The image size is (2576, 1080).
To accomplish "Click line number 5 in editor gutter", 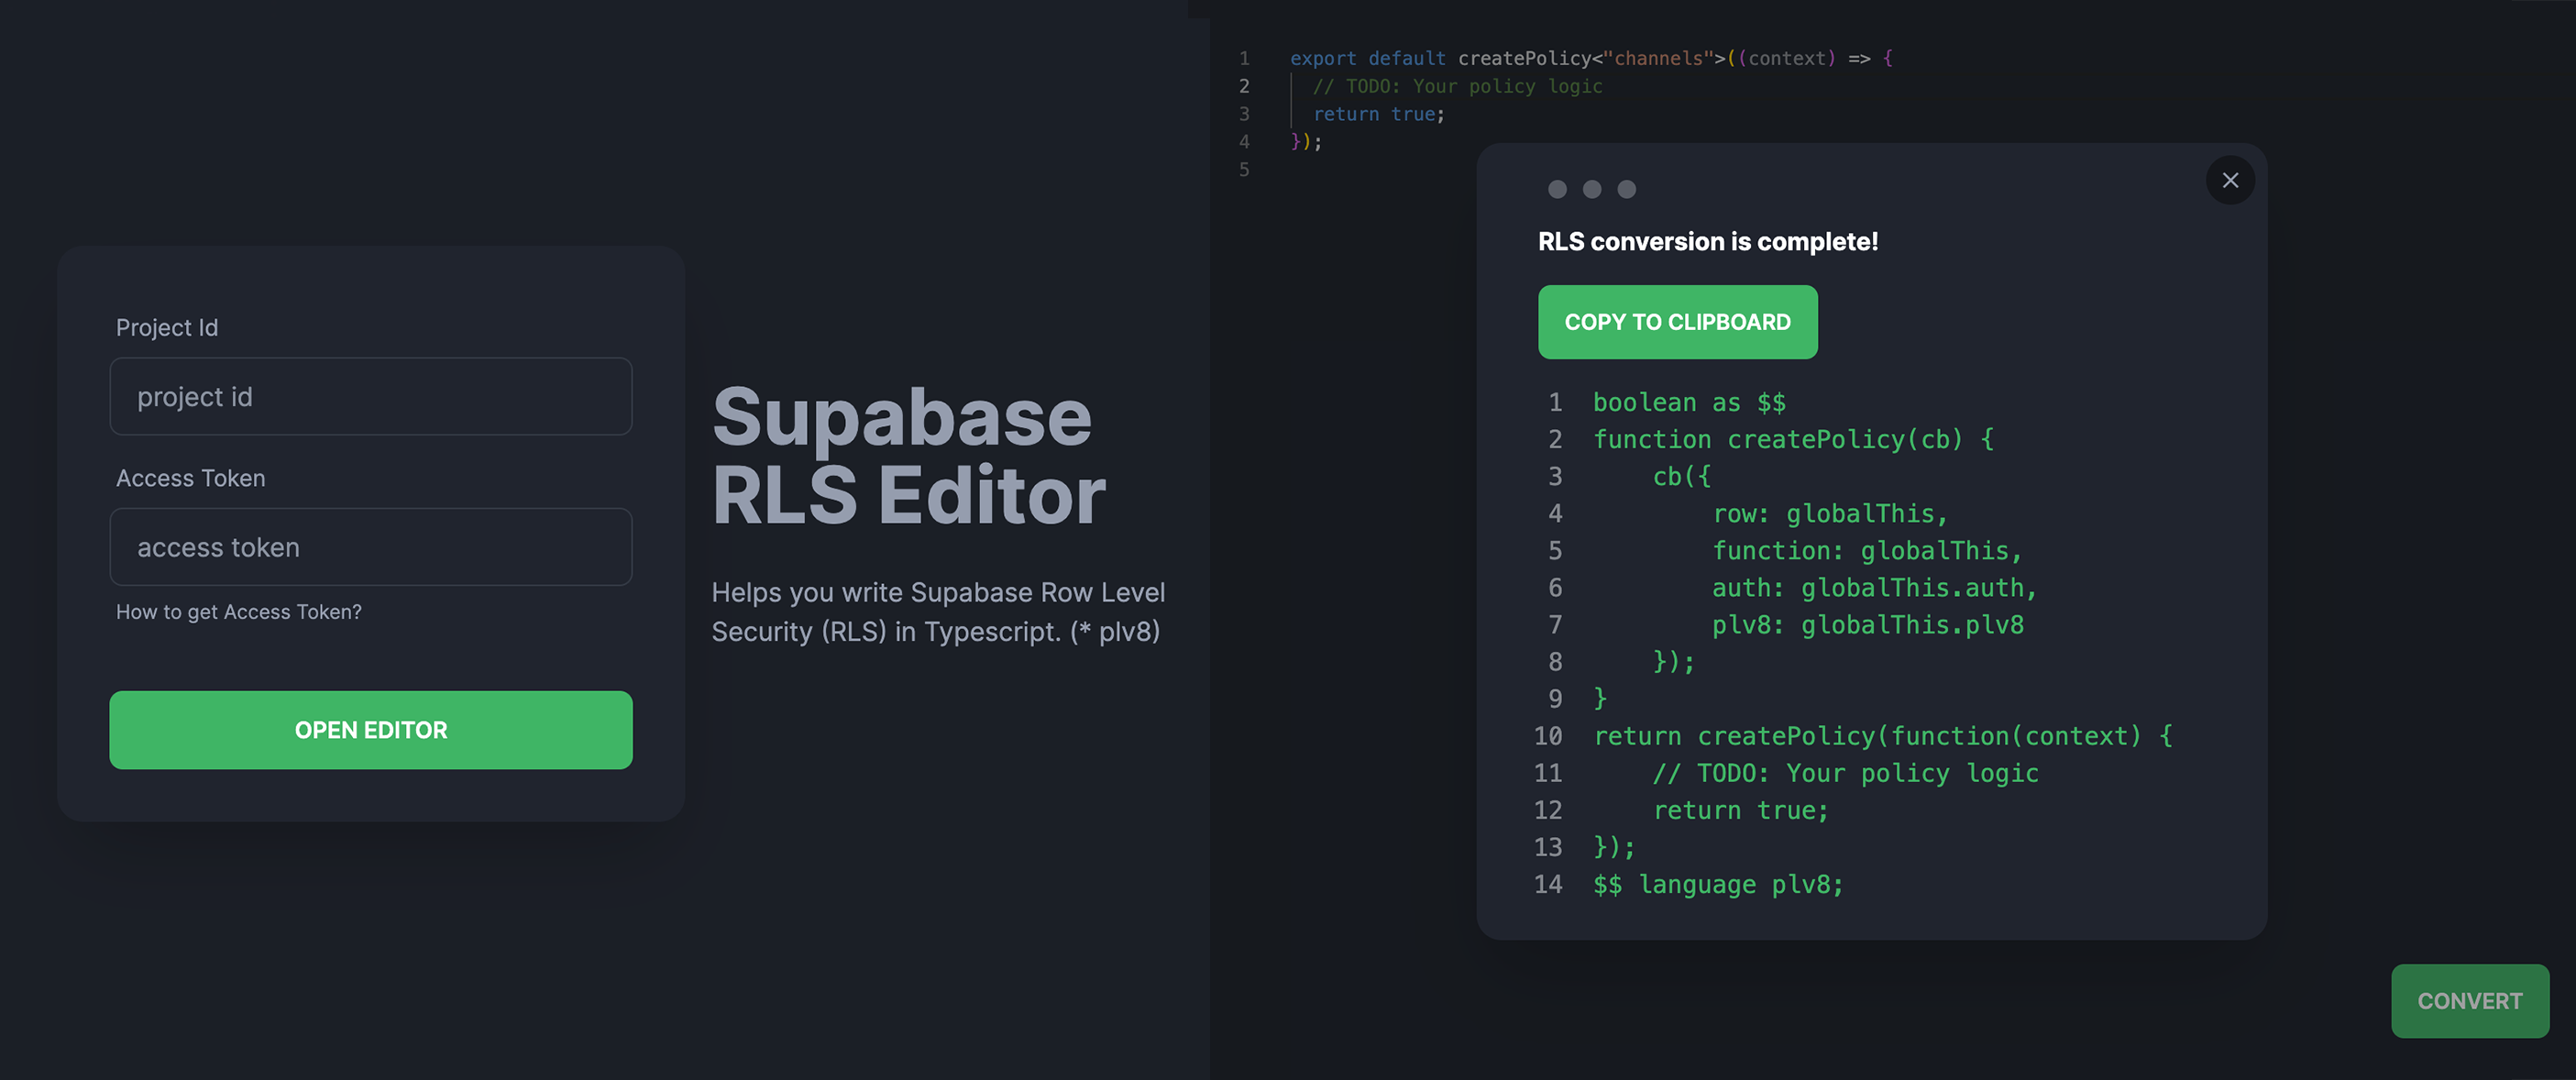I will pyautogui.click(x=1244, y=170).
